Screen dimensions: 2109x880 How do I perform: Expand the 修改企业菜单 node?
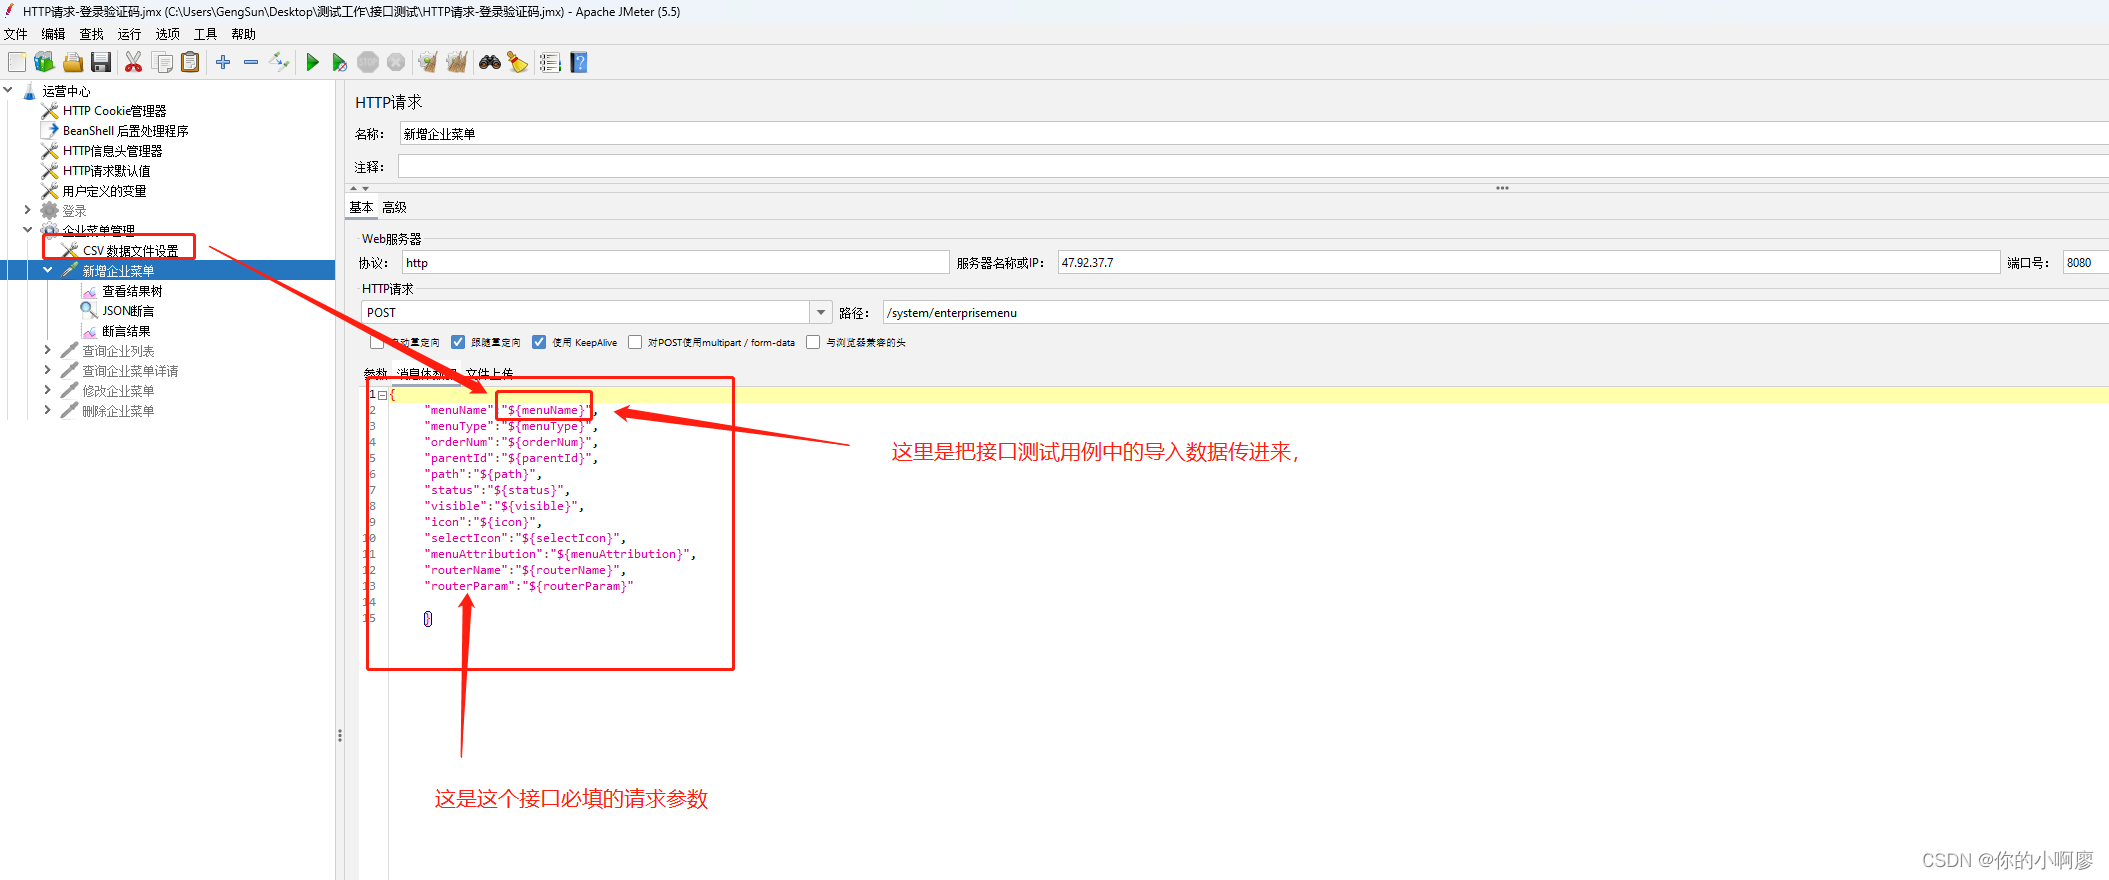click(x=47, y=390)
